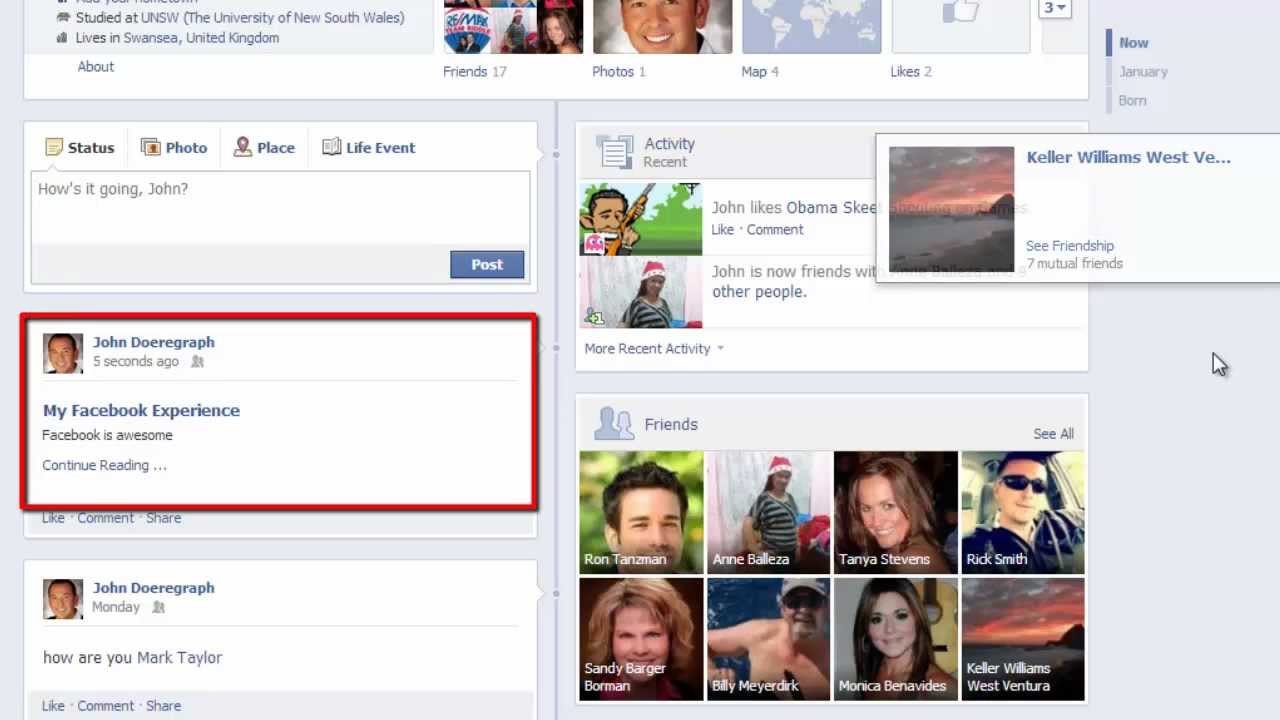Open hovercard sunset profile picture
The height and width of the screenshot is (720, 1280).
coord(951,209)
